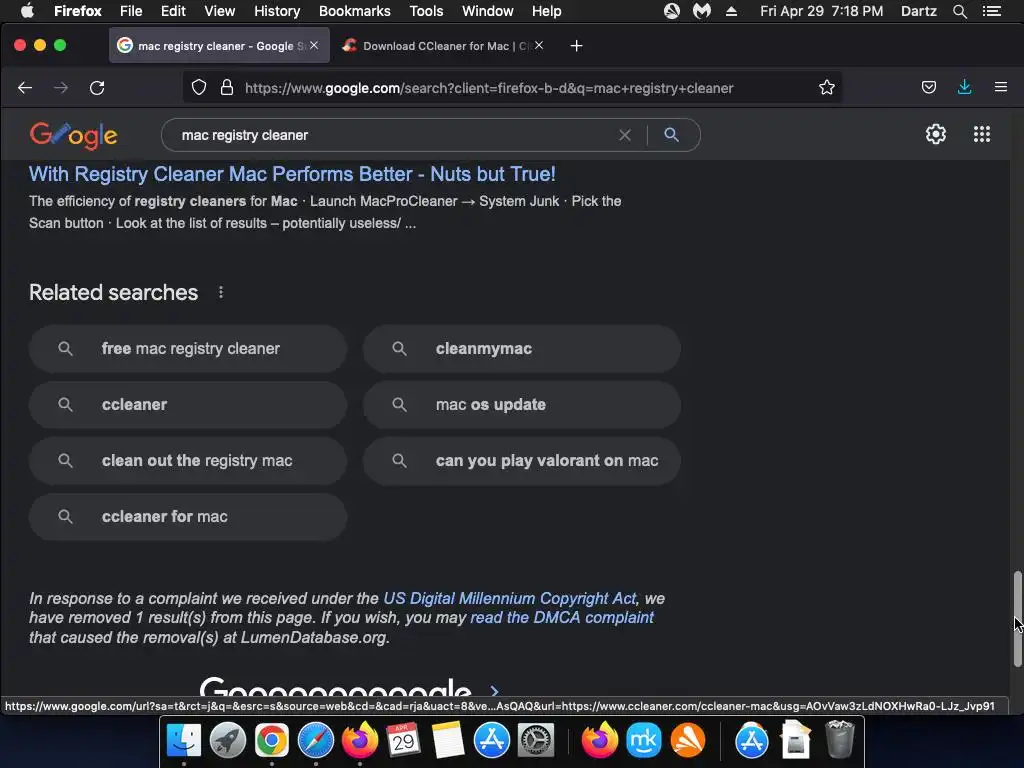Open Google quick settings gear
This screenshot has height=768, width=1024.
click(x=936, y=134)
